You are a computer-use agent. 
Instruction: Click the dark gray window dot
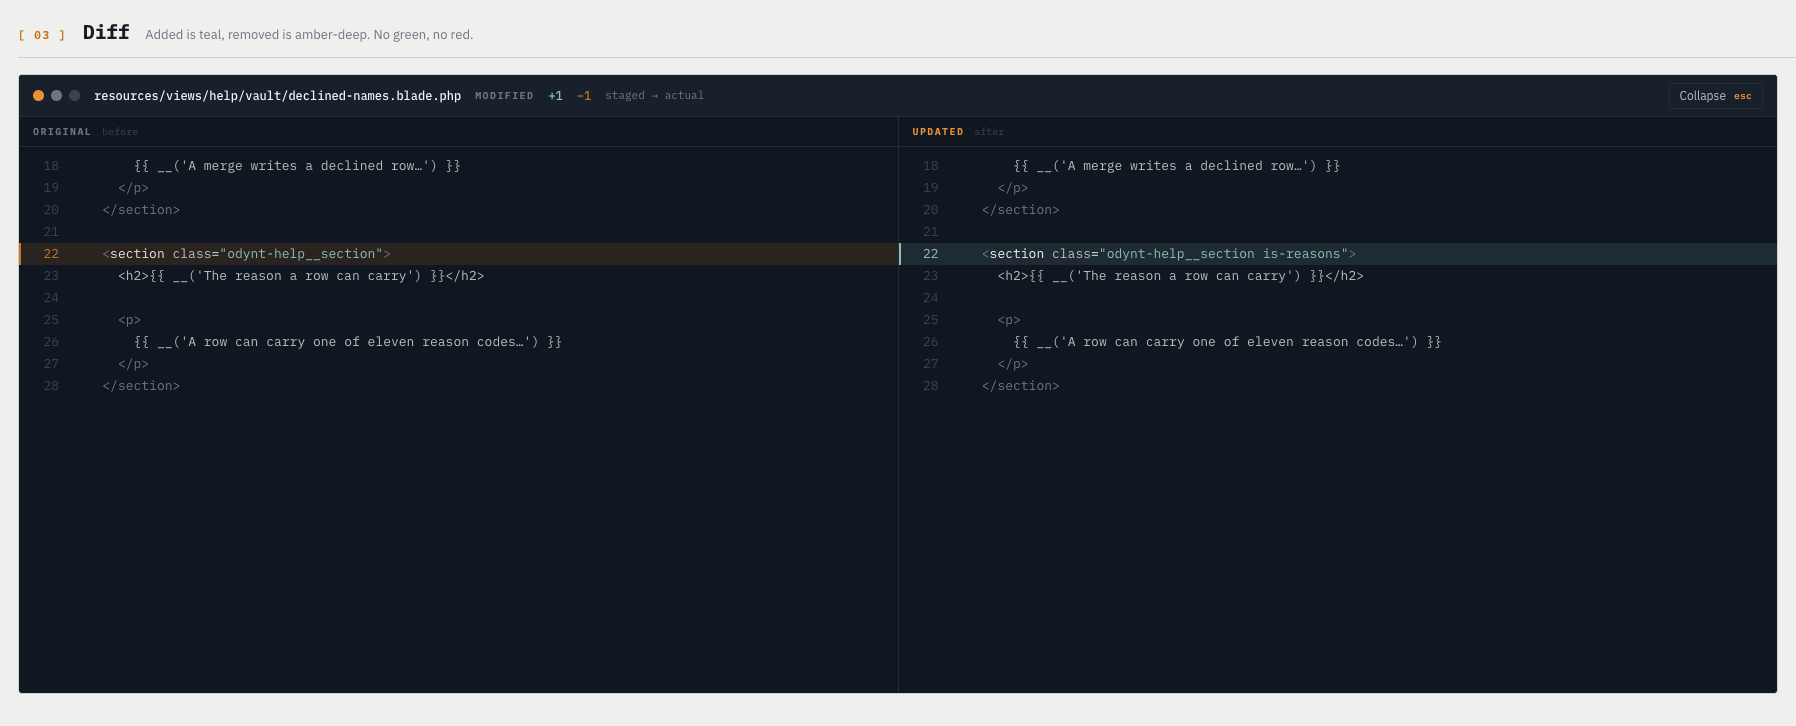[x=74, y=96]
